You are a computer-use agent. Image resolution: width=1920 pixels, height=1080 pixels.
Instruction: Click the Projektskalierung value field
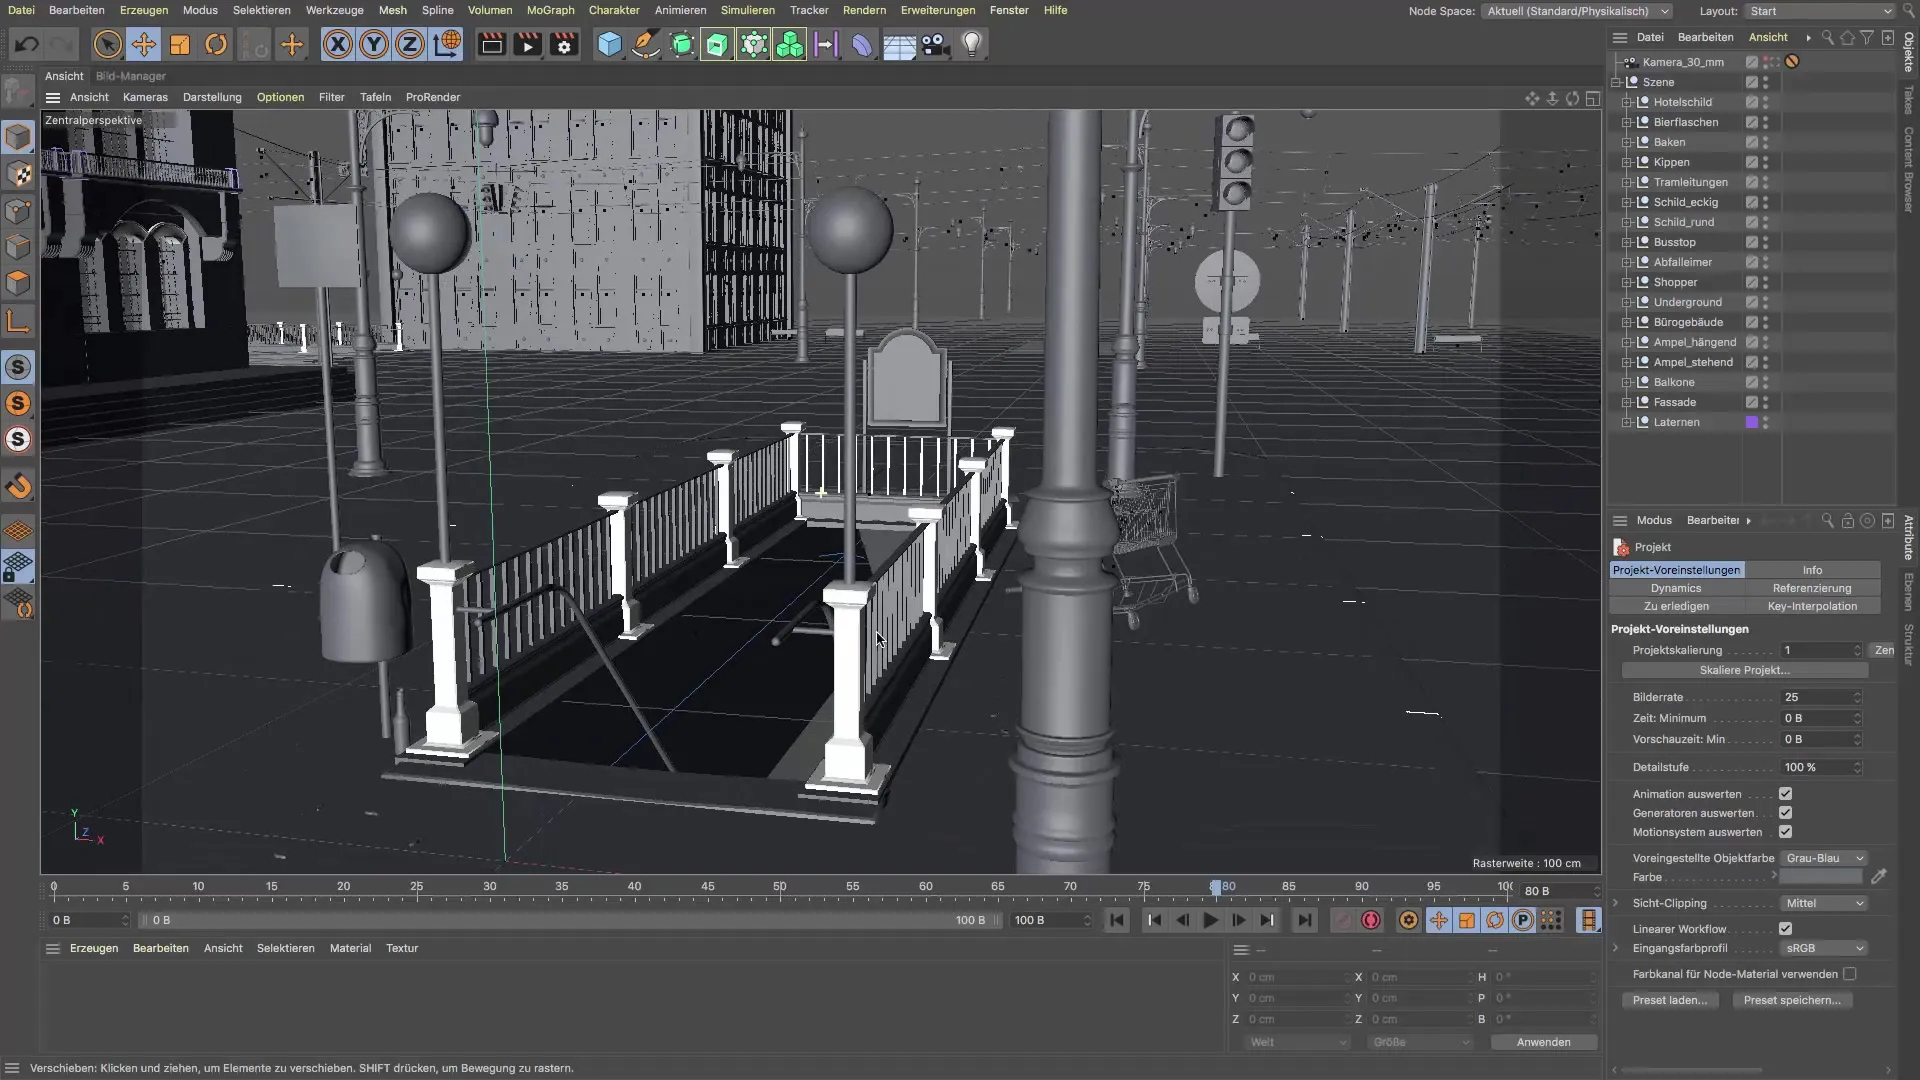pos(1822,650)
